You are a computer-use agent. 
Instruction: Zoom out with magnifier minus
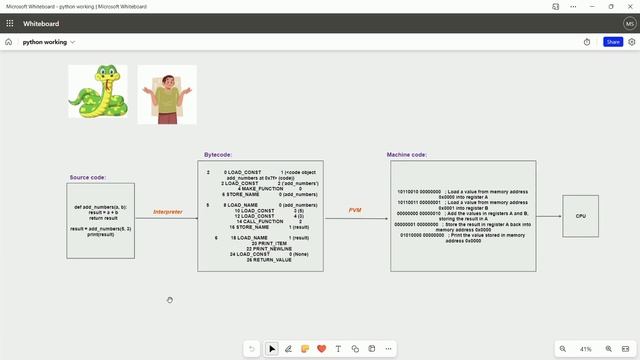pos(563,349)
